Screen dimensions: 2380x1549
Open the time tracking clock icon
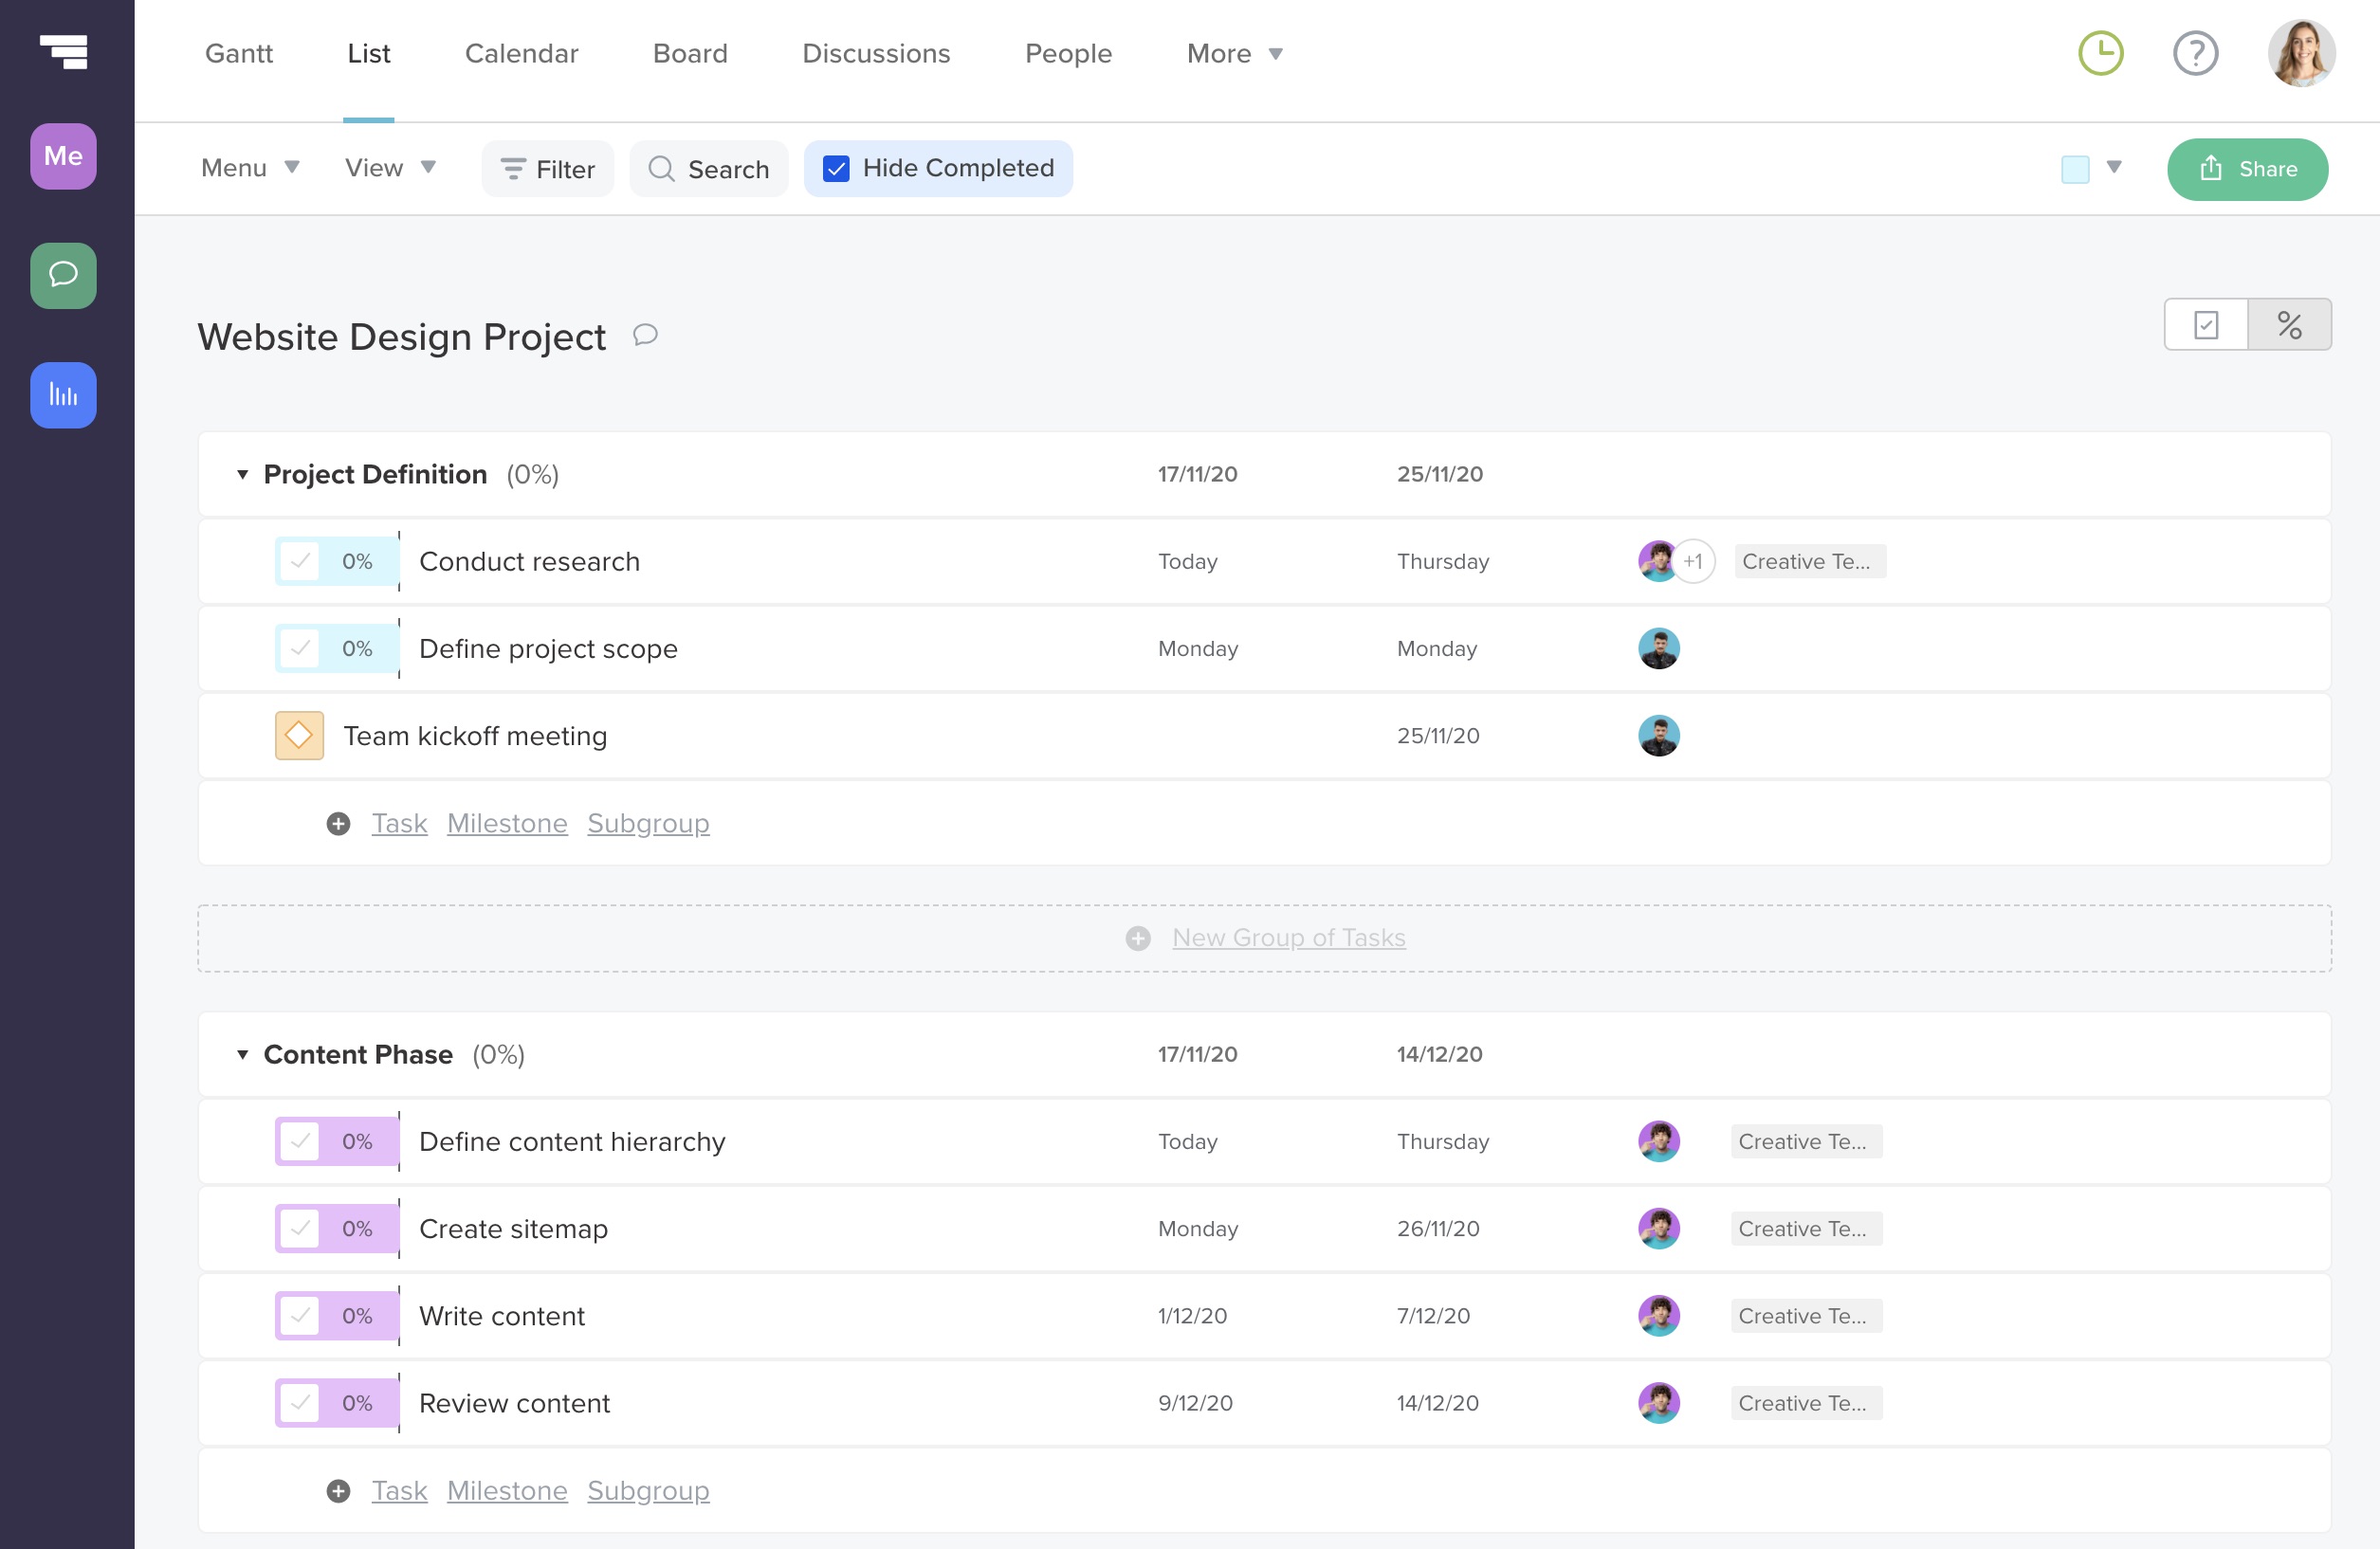[x=2100, y=53]
